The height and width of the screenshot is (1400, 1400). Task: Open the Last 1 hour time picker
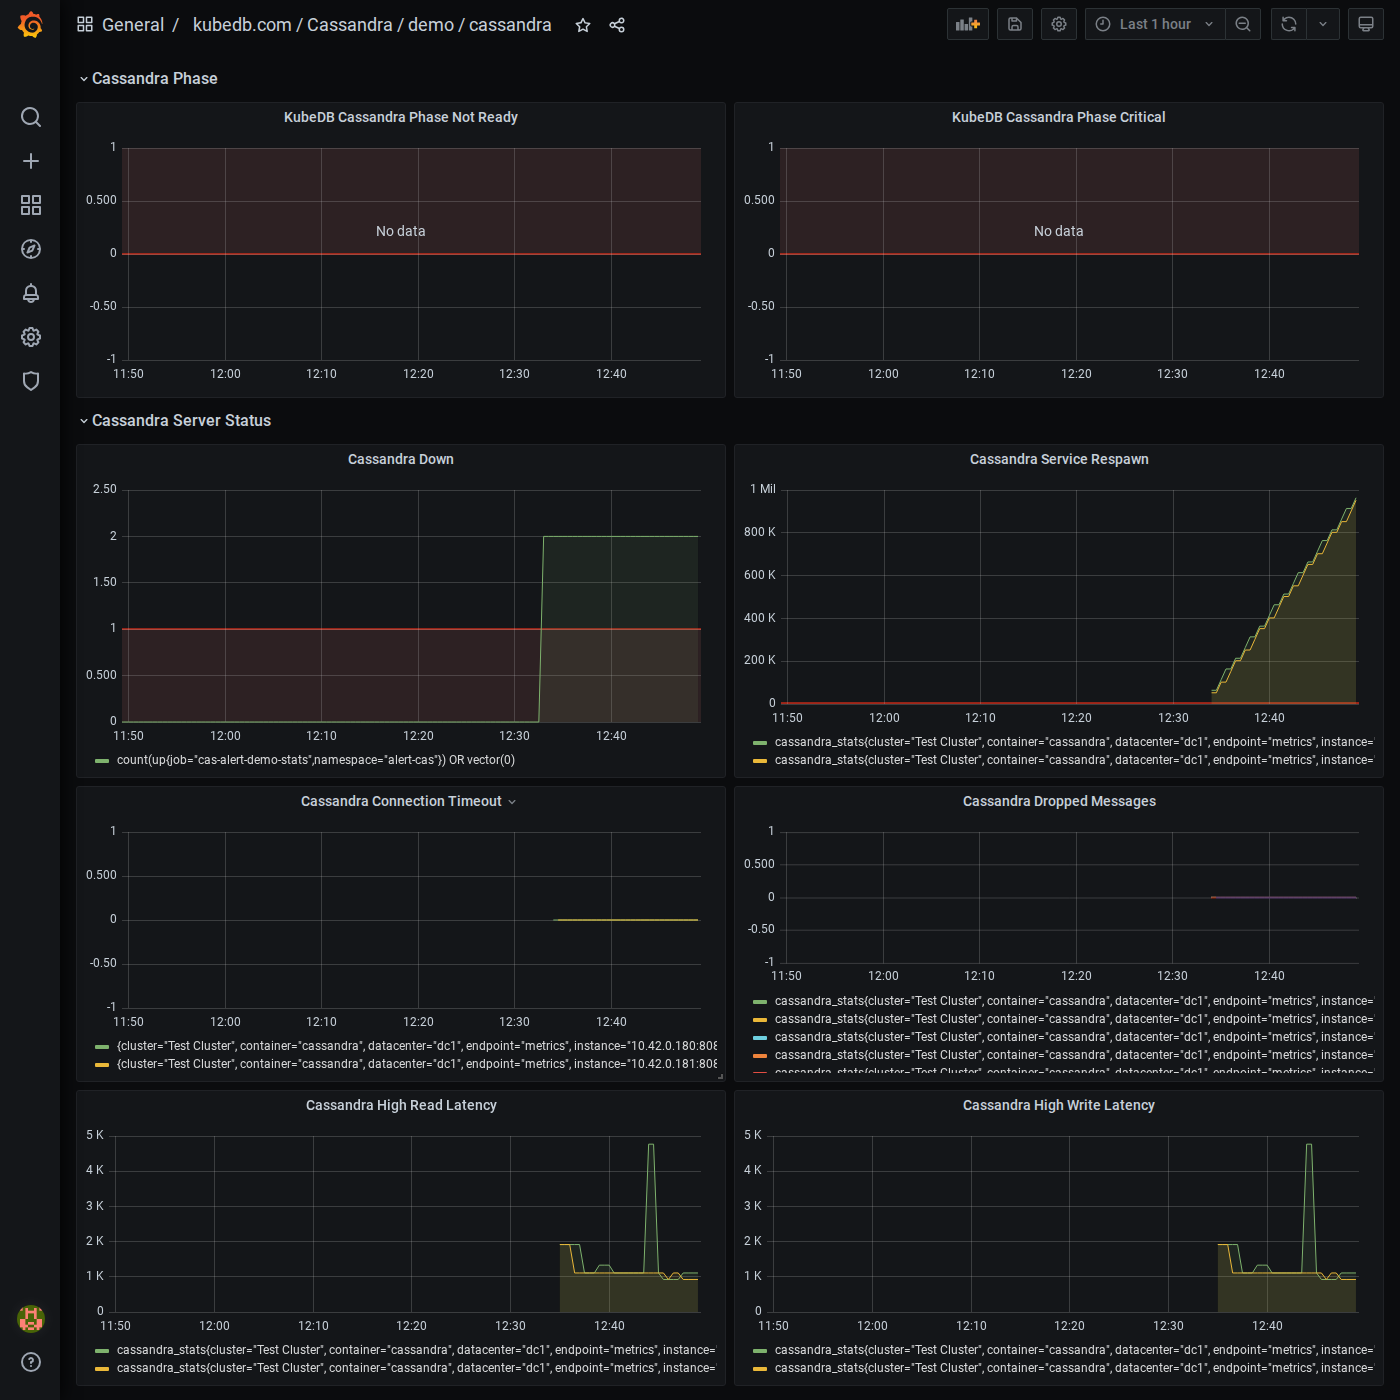1155,24
